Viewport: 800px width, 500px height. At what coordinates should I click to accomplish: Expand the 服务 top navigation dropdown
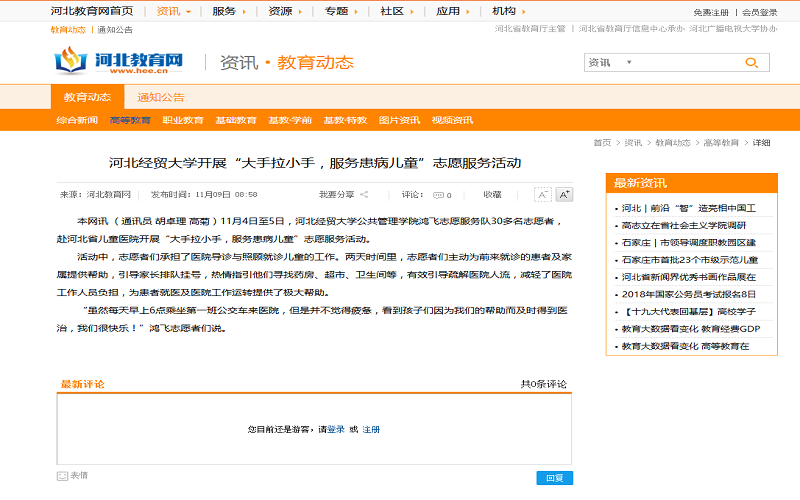click(246, 12)
